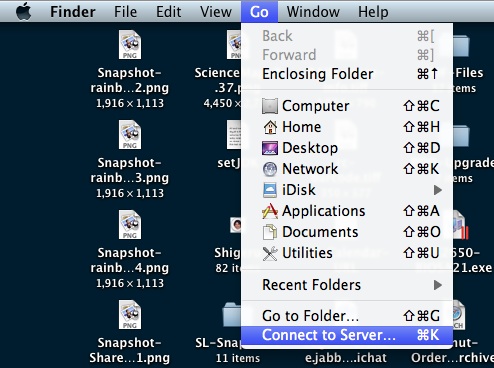The image size is (494, 368).
Task: Open Documents from the Go menu
Action: pyautogui.click(x=347, y=232)
